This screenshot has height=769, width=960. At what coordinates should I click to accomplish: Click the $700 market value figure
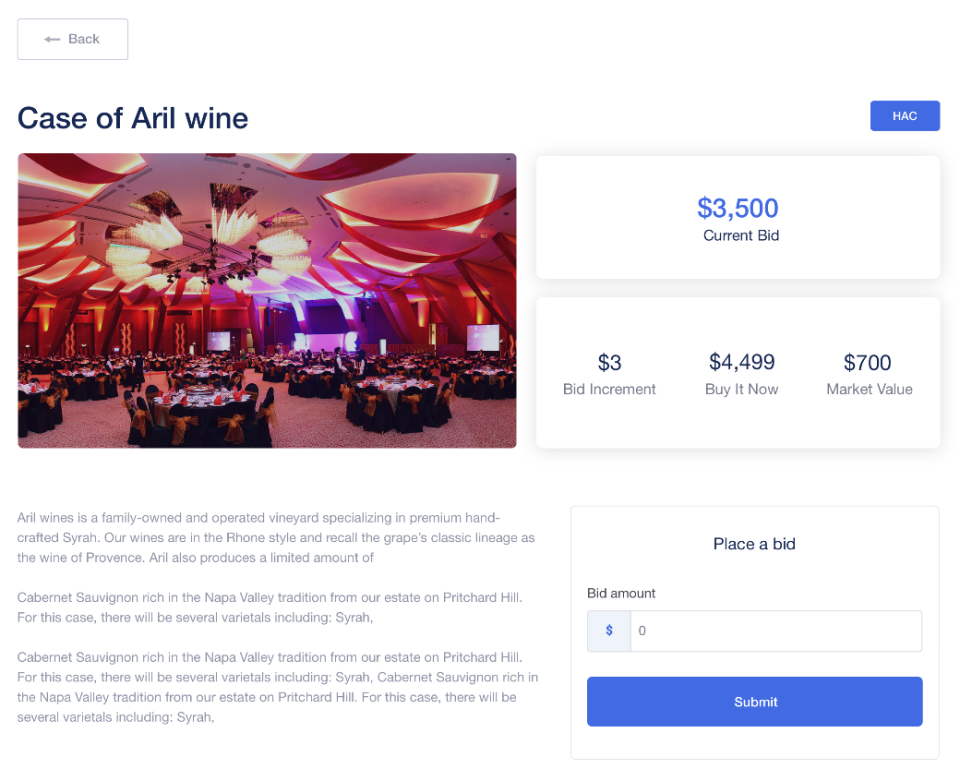click(x=868, y=362)
